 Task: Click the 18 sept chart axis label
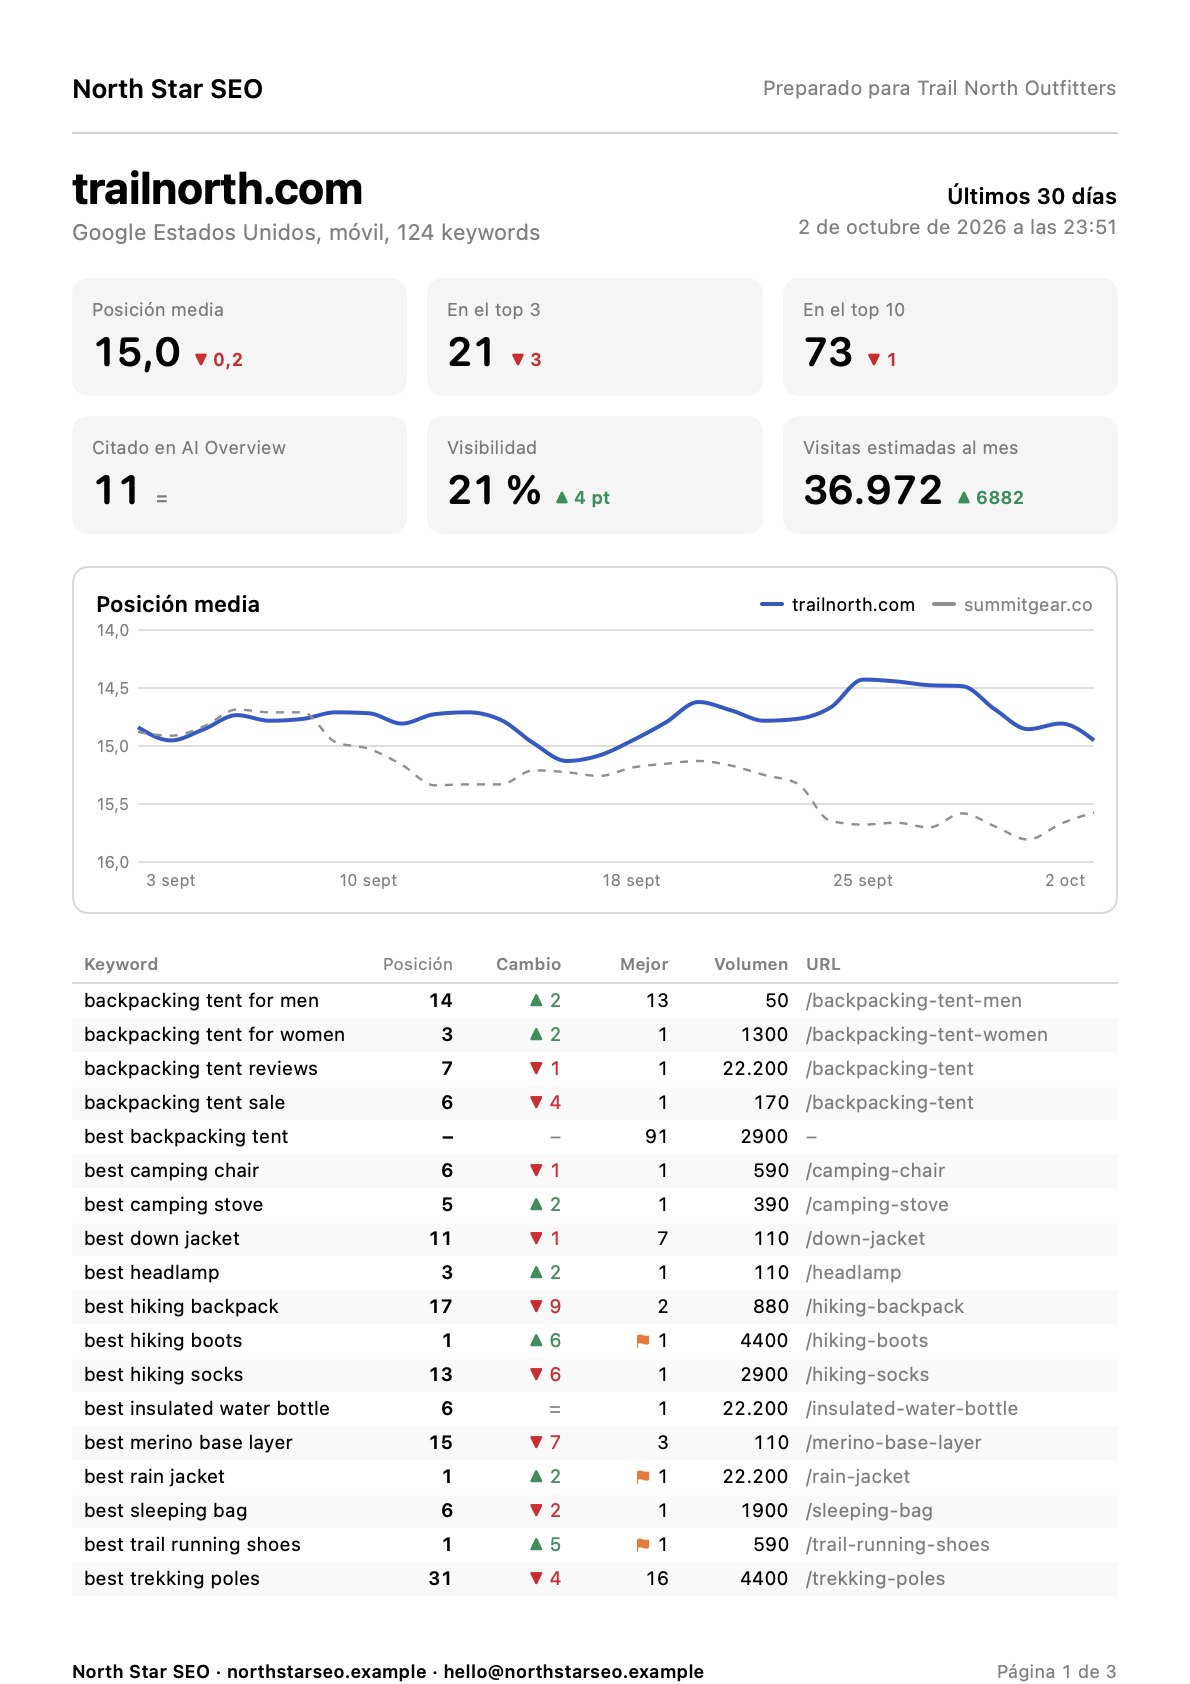pos(631,880)
